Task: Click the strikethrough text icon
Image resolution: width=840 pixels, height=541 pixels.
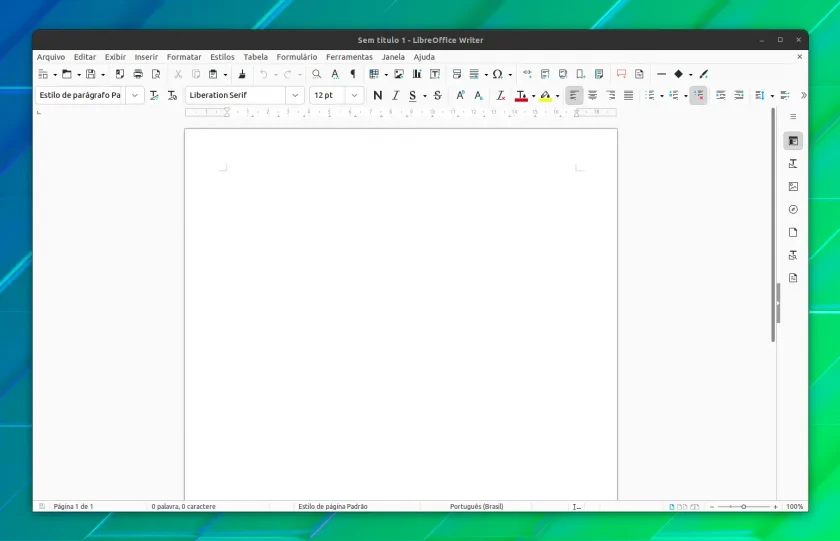Action: click(438, 95)
